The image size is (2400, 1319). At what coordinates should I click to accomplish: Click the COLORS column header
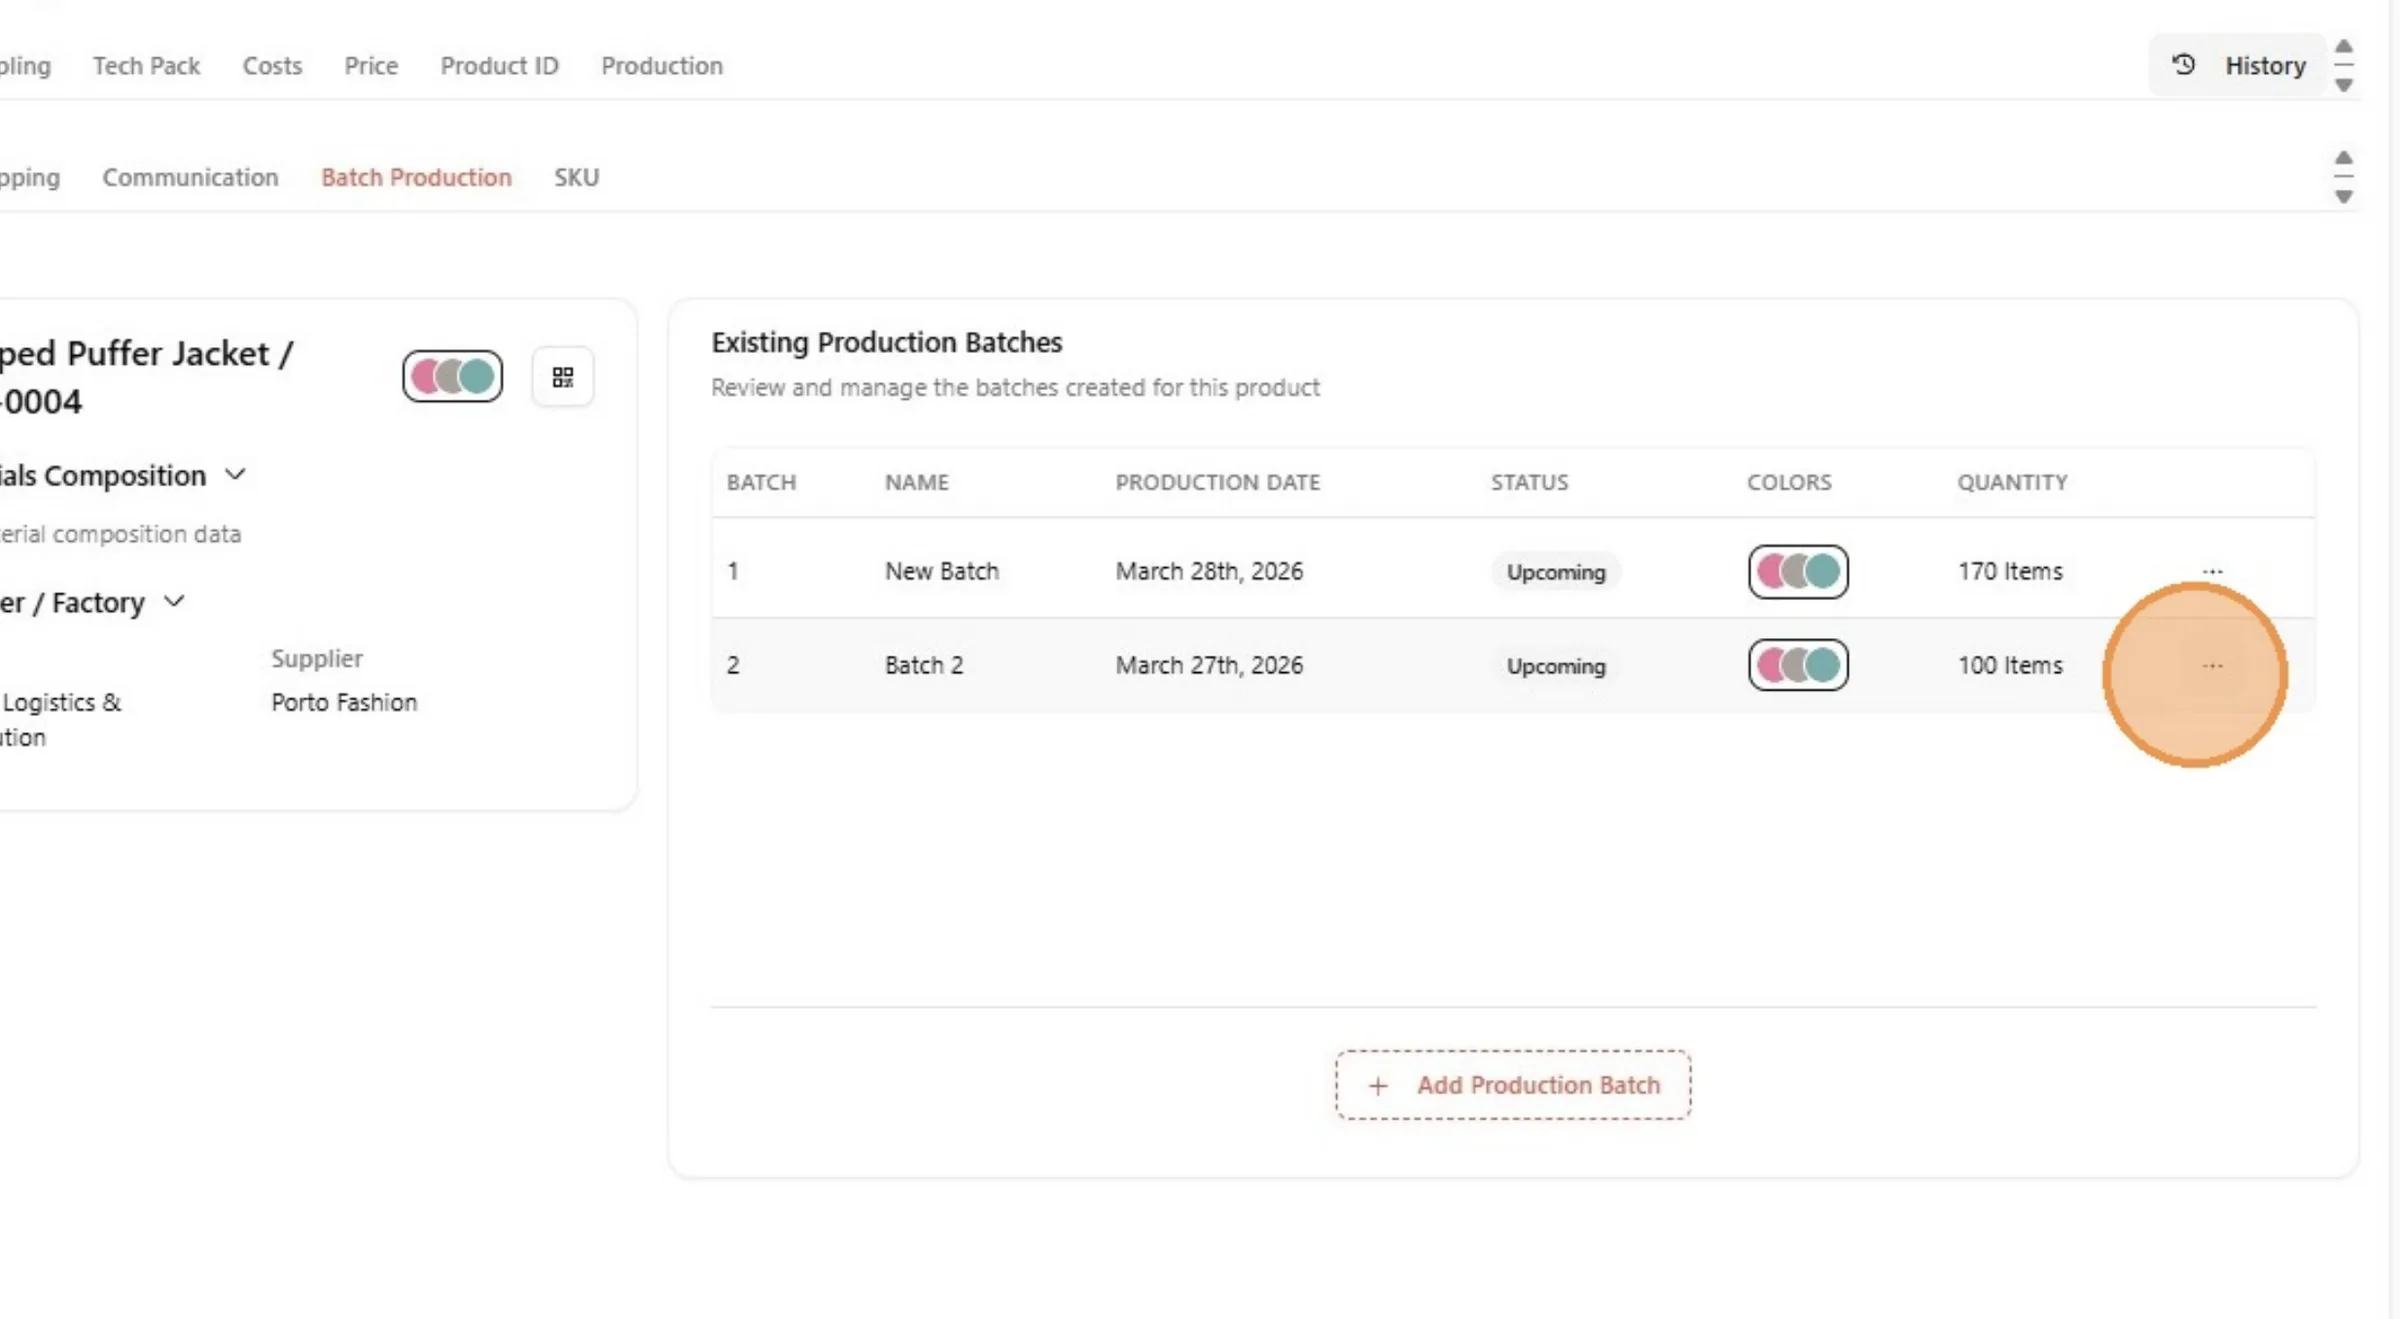(1789, 482)
